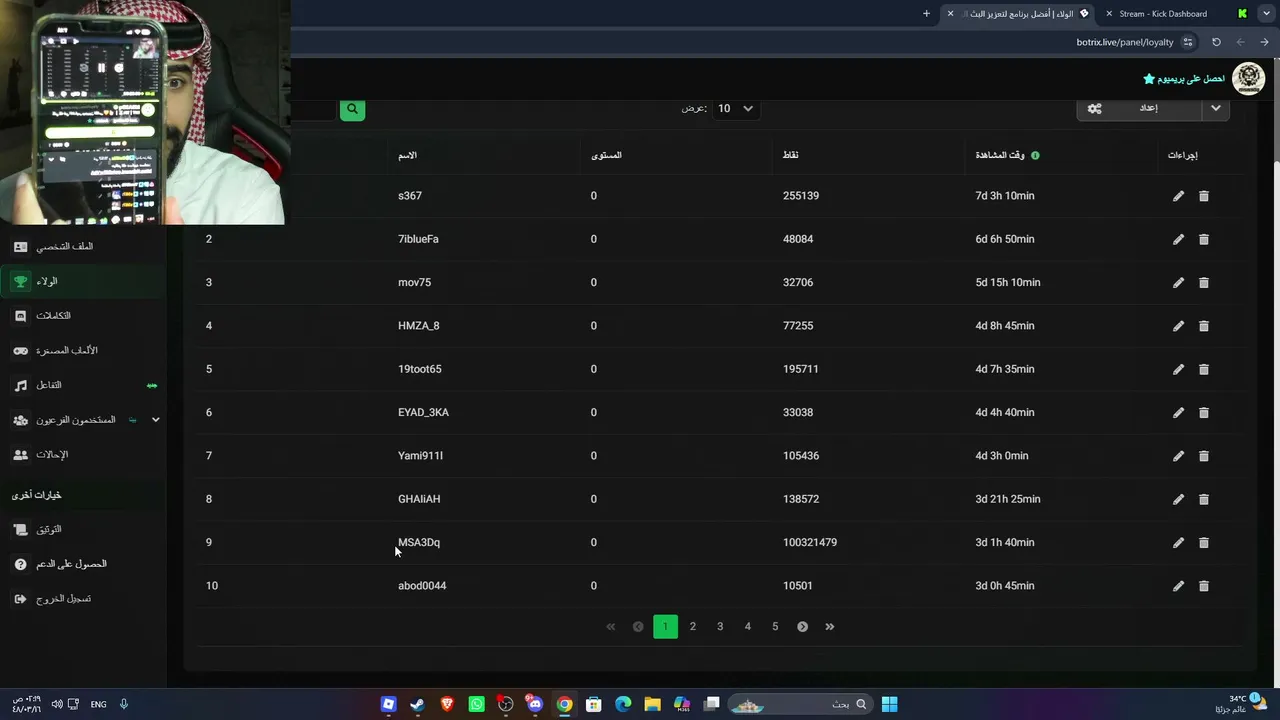Image resolution: width=1280 pixels, height=720 pixels.
Task: Delete the mov75 entry
Action: (1204, 283)
